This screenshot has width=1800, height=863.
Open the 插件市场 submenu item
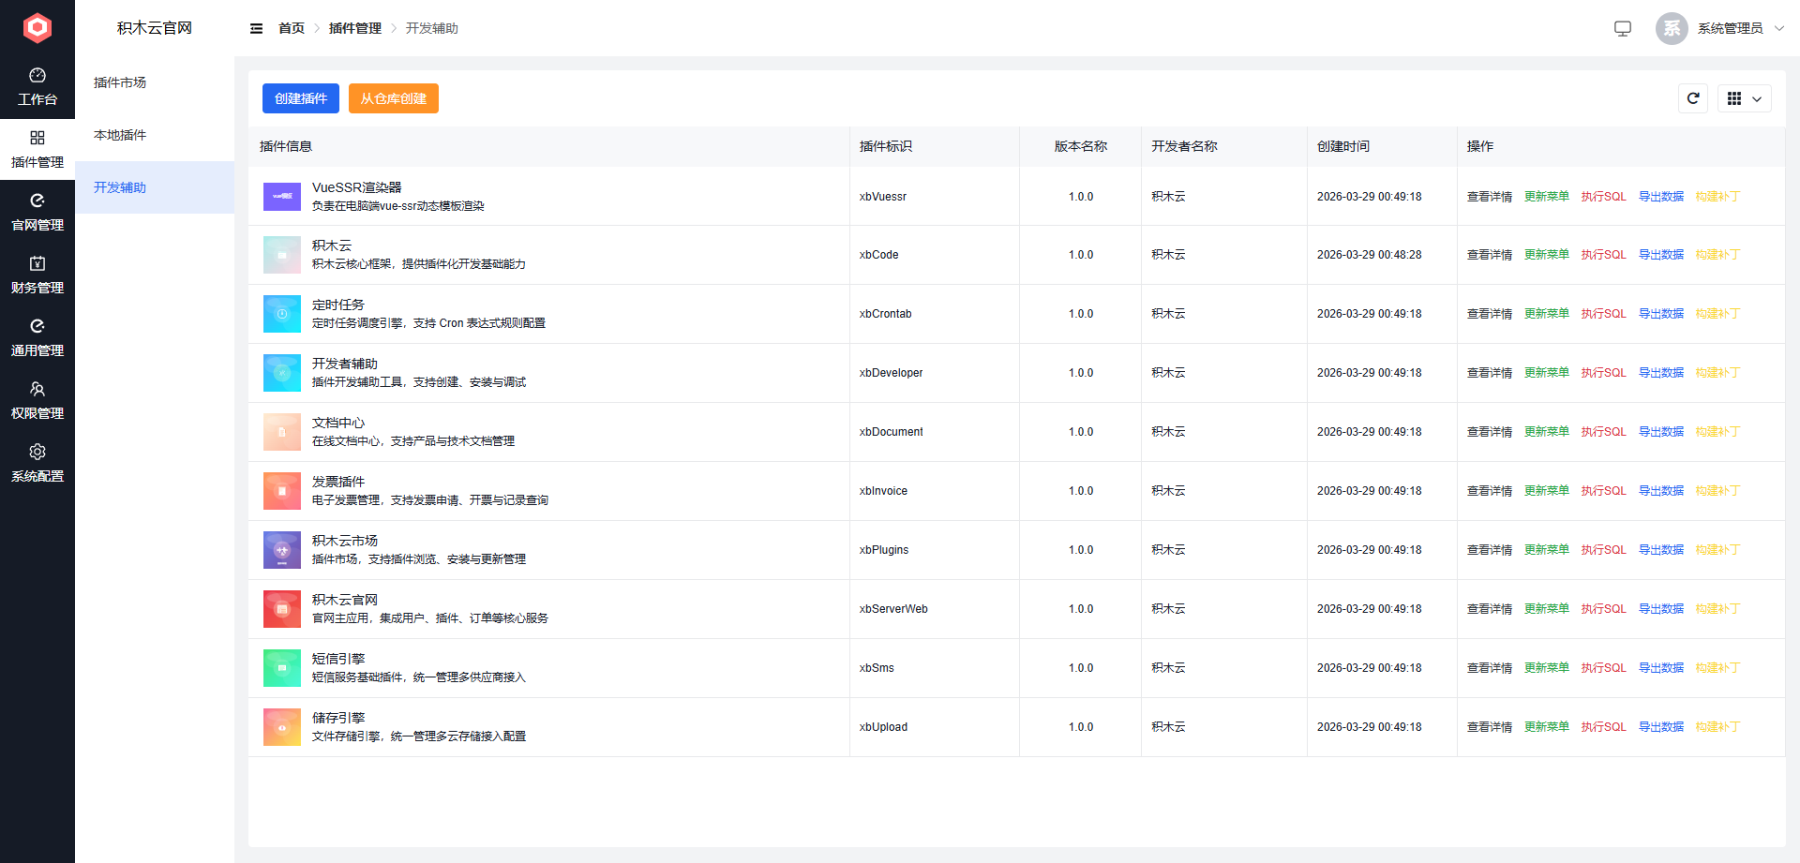[120, 82]
